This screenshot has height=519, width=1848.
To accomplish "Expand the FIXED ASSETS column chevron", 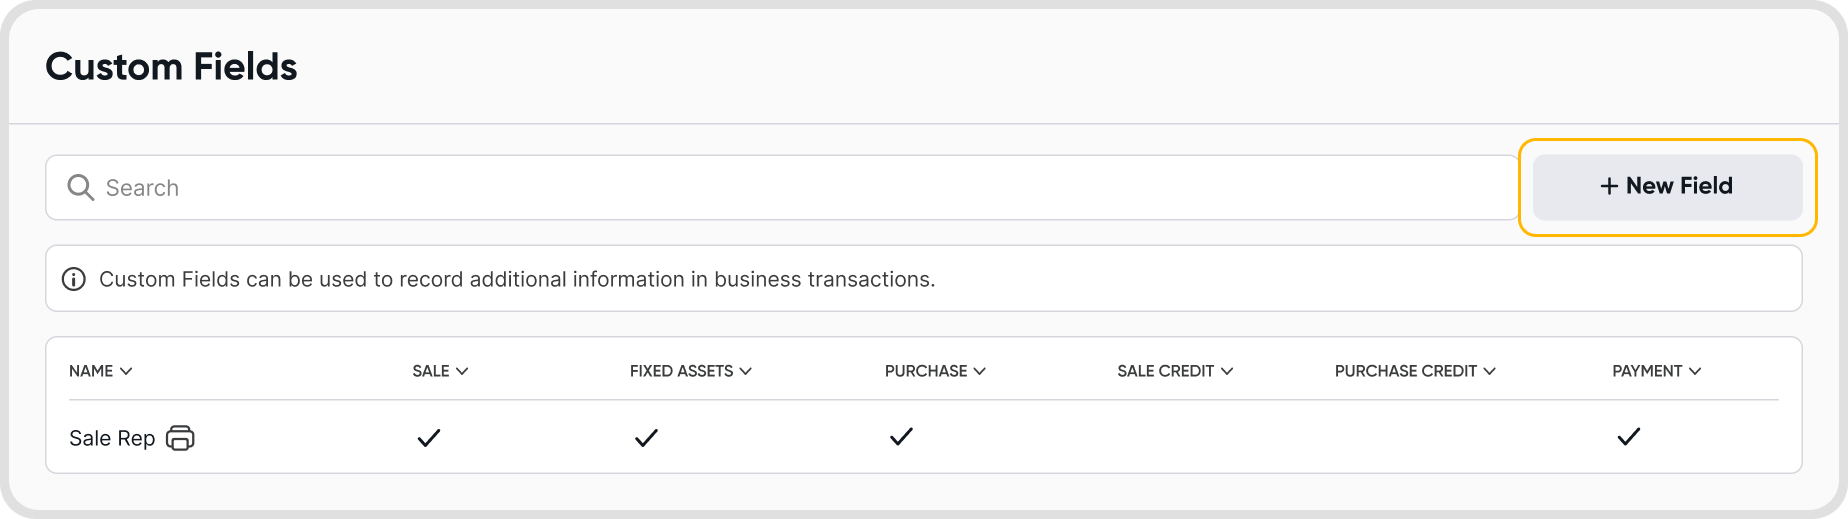I will tap(745, 371).
